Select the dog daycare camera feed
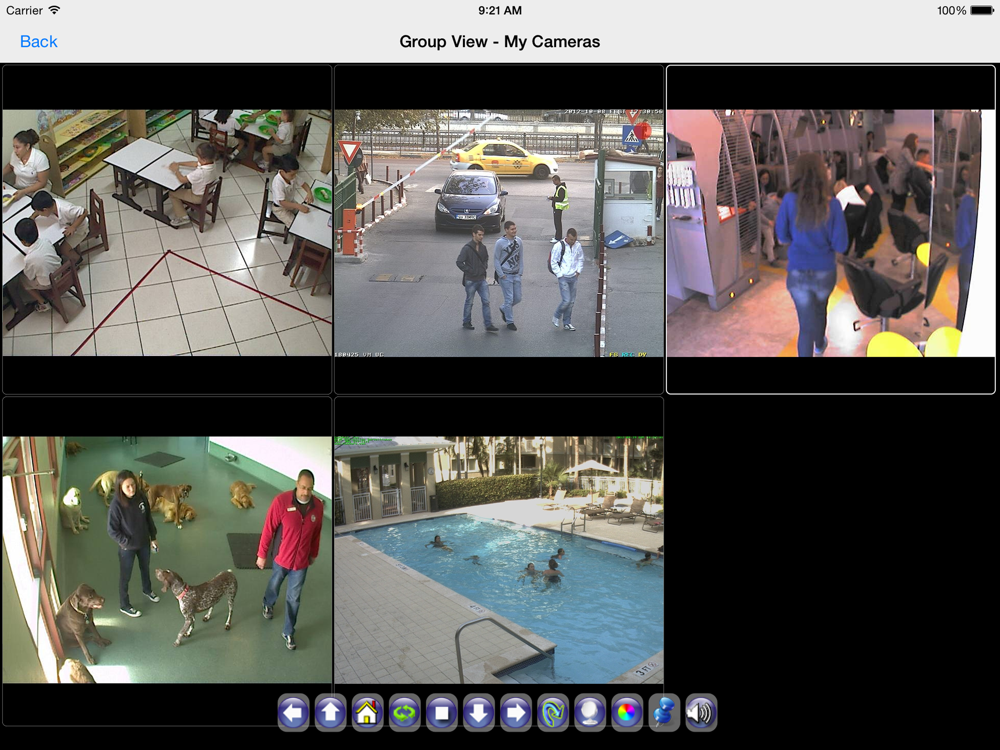 [x=167, y=560]
